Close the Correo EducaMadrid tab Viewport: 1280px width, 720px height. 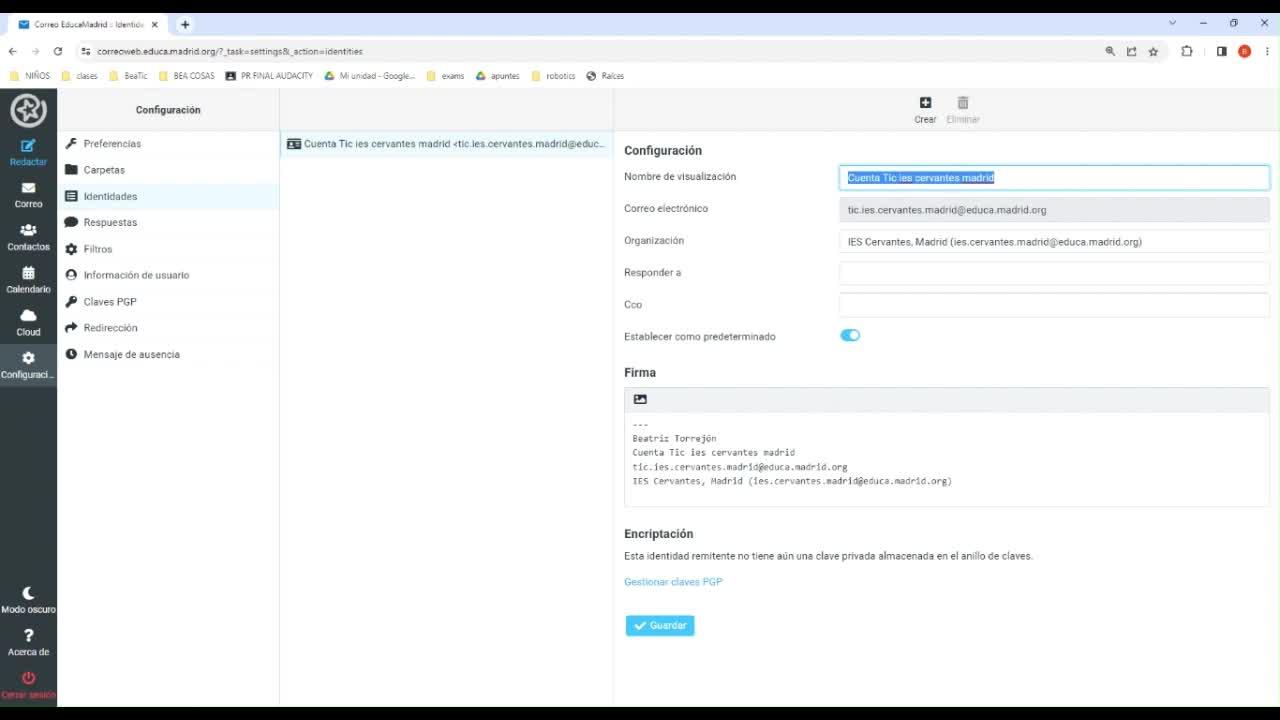pos(154,24)
